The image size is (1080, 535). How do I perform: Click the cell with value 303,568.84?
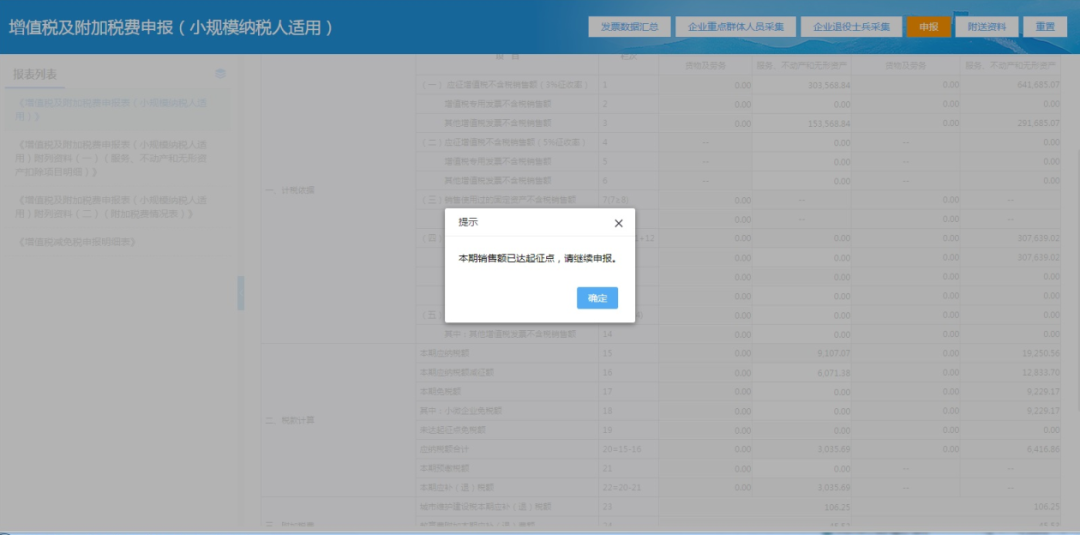(x=802, y=85)
